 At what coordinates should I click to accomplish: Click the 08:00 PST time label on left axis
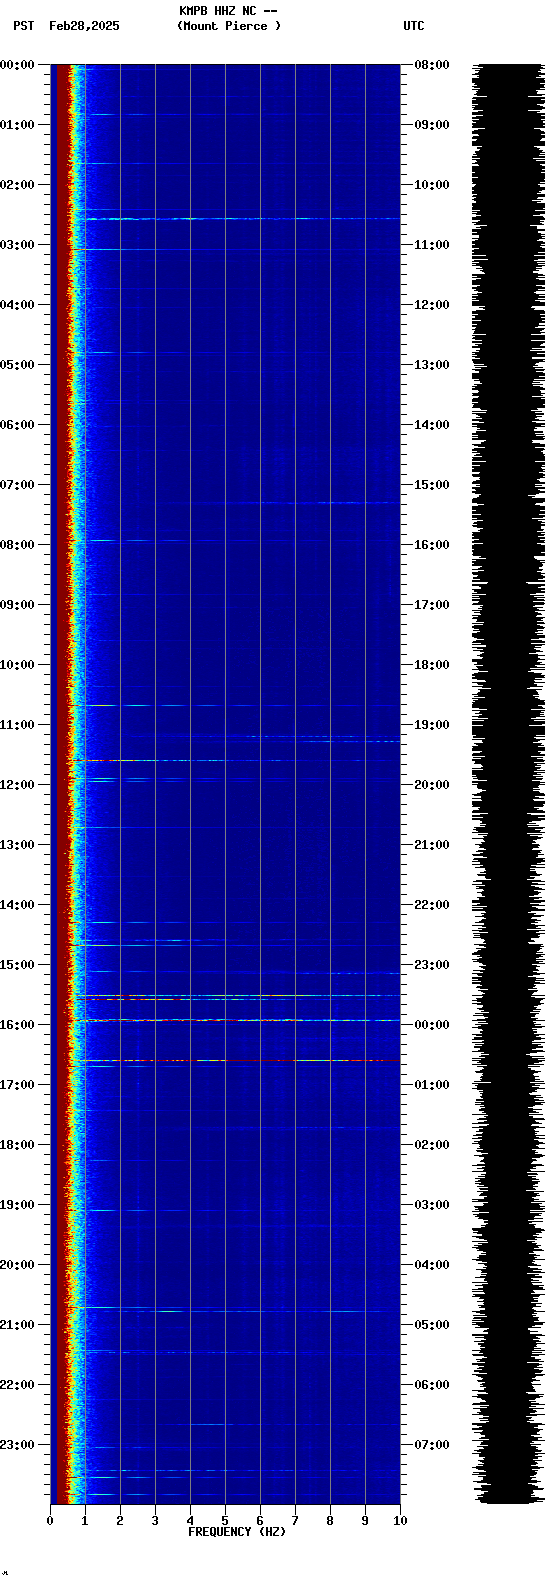coord(17,545)
